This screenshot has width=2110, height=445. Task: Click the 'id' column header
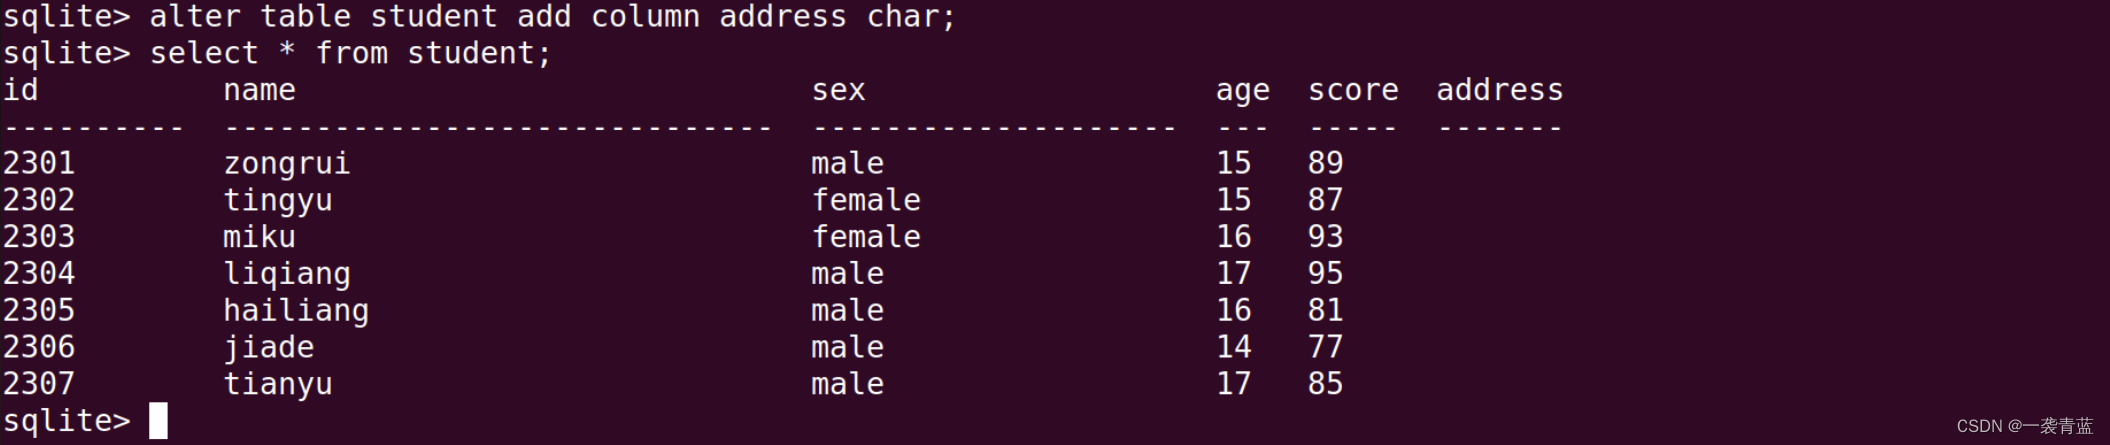[20, 90]
